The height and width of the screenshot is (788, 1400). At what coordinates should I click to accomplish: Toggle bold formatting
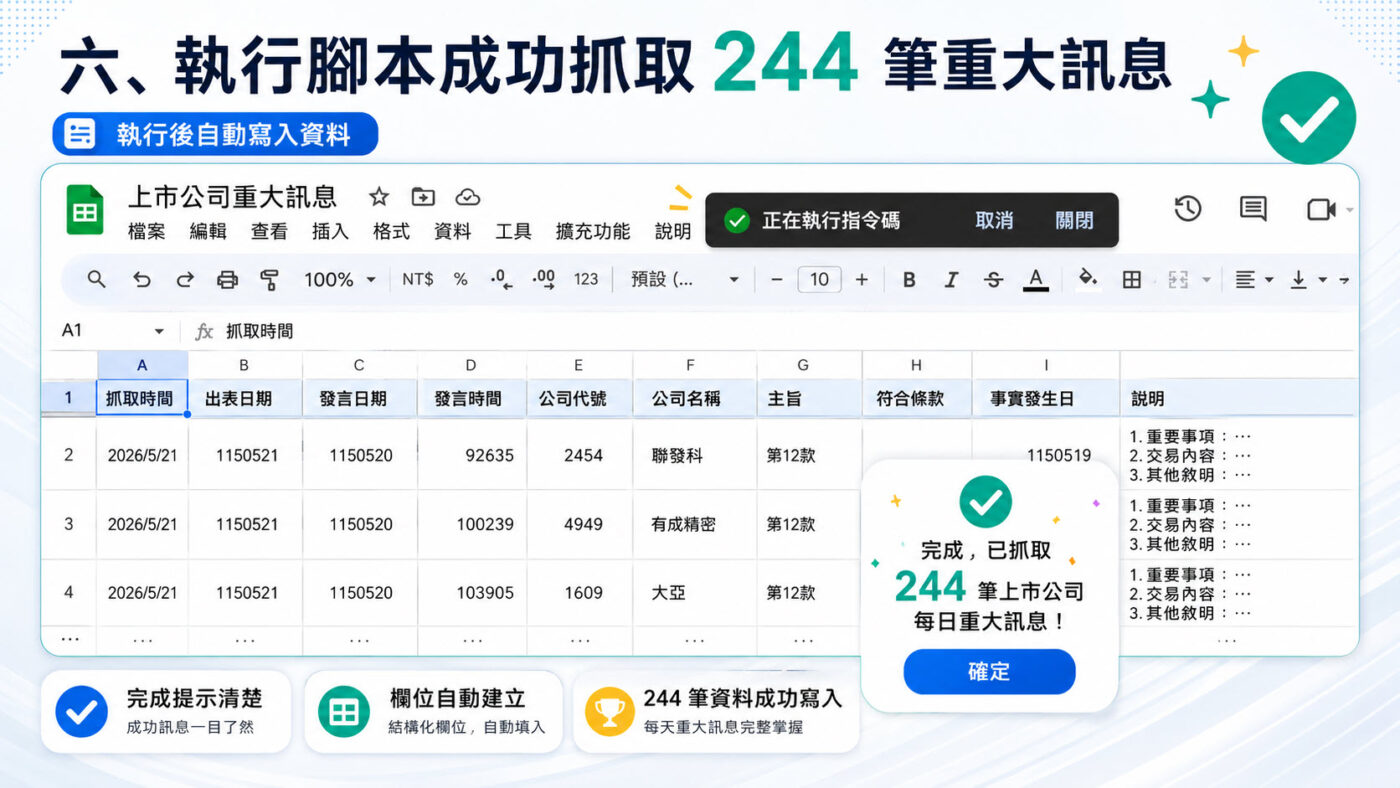click(909, 280)
